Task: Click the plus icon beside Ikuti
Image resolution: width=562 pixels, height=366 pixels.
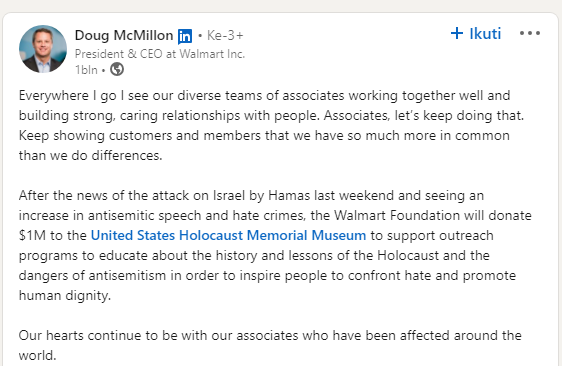Action: tap(457, 33)
